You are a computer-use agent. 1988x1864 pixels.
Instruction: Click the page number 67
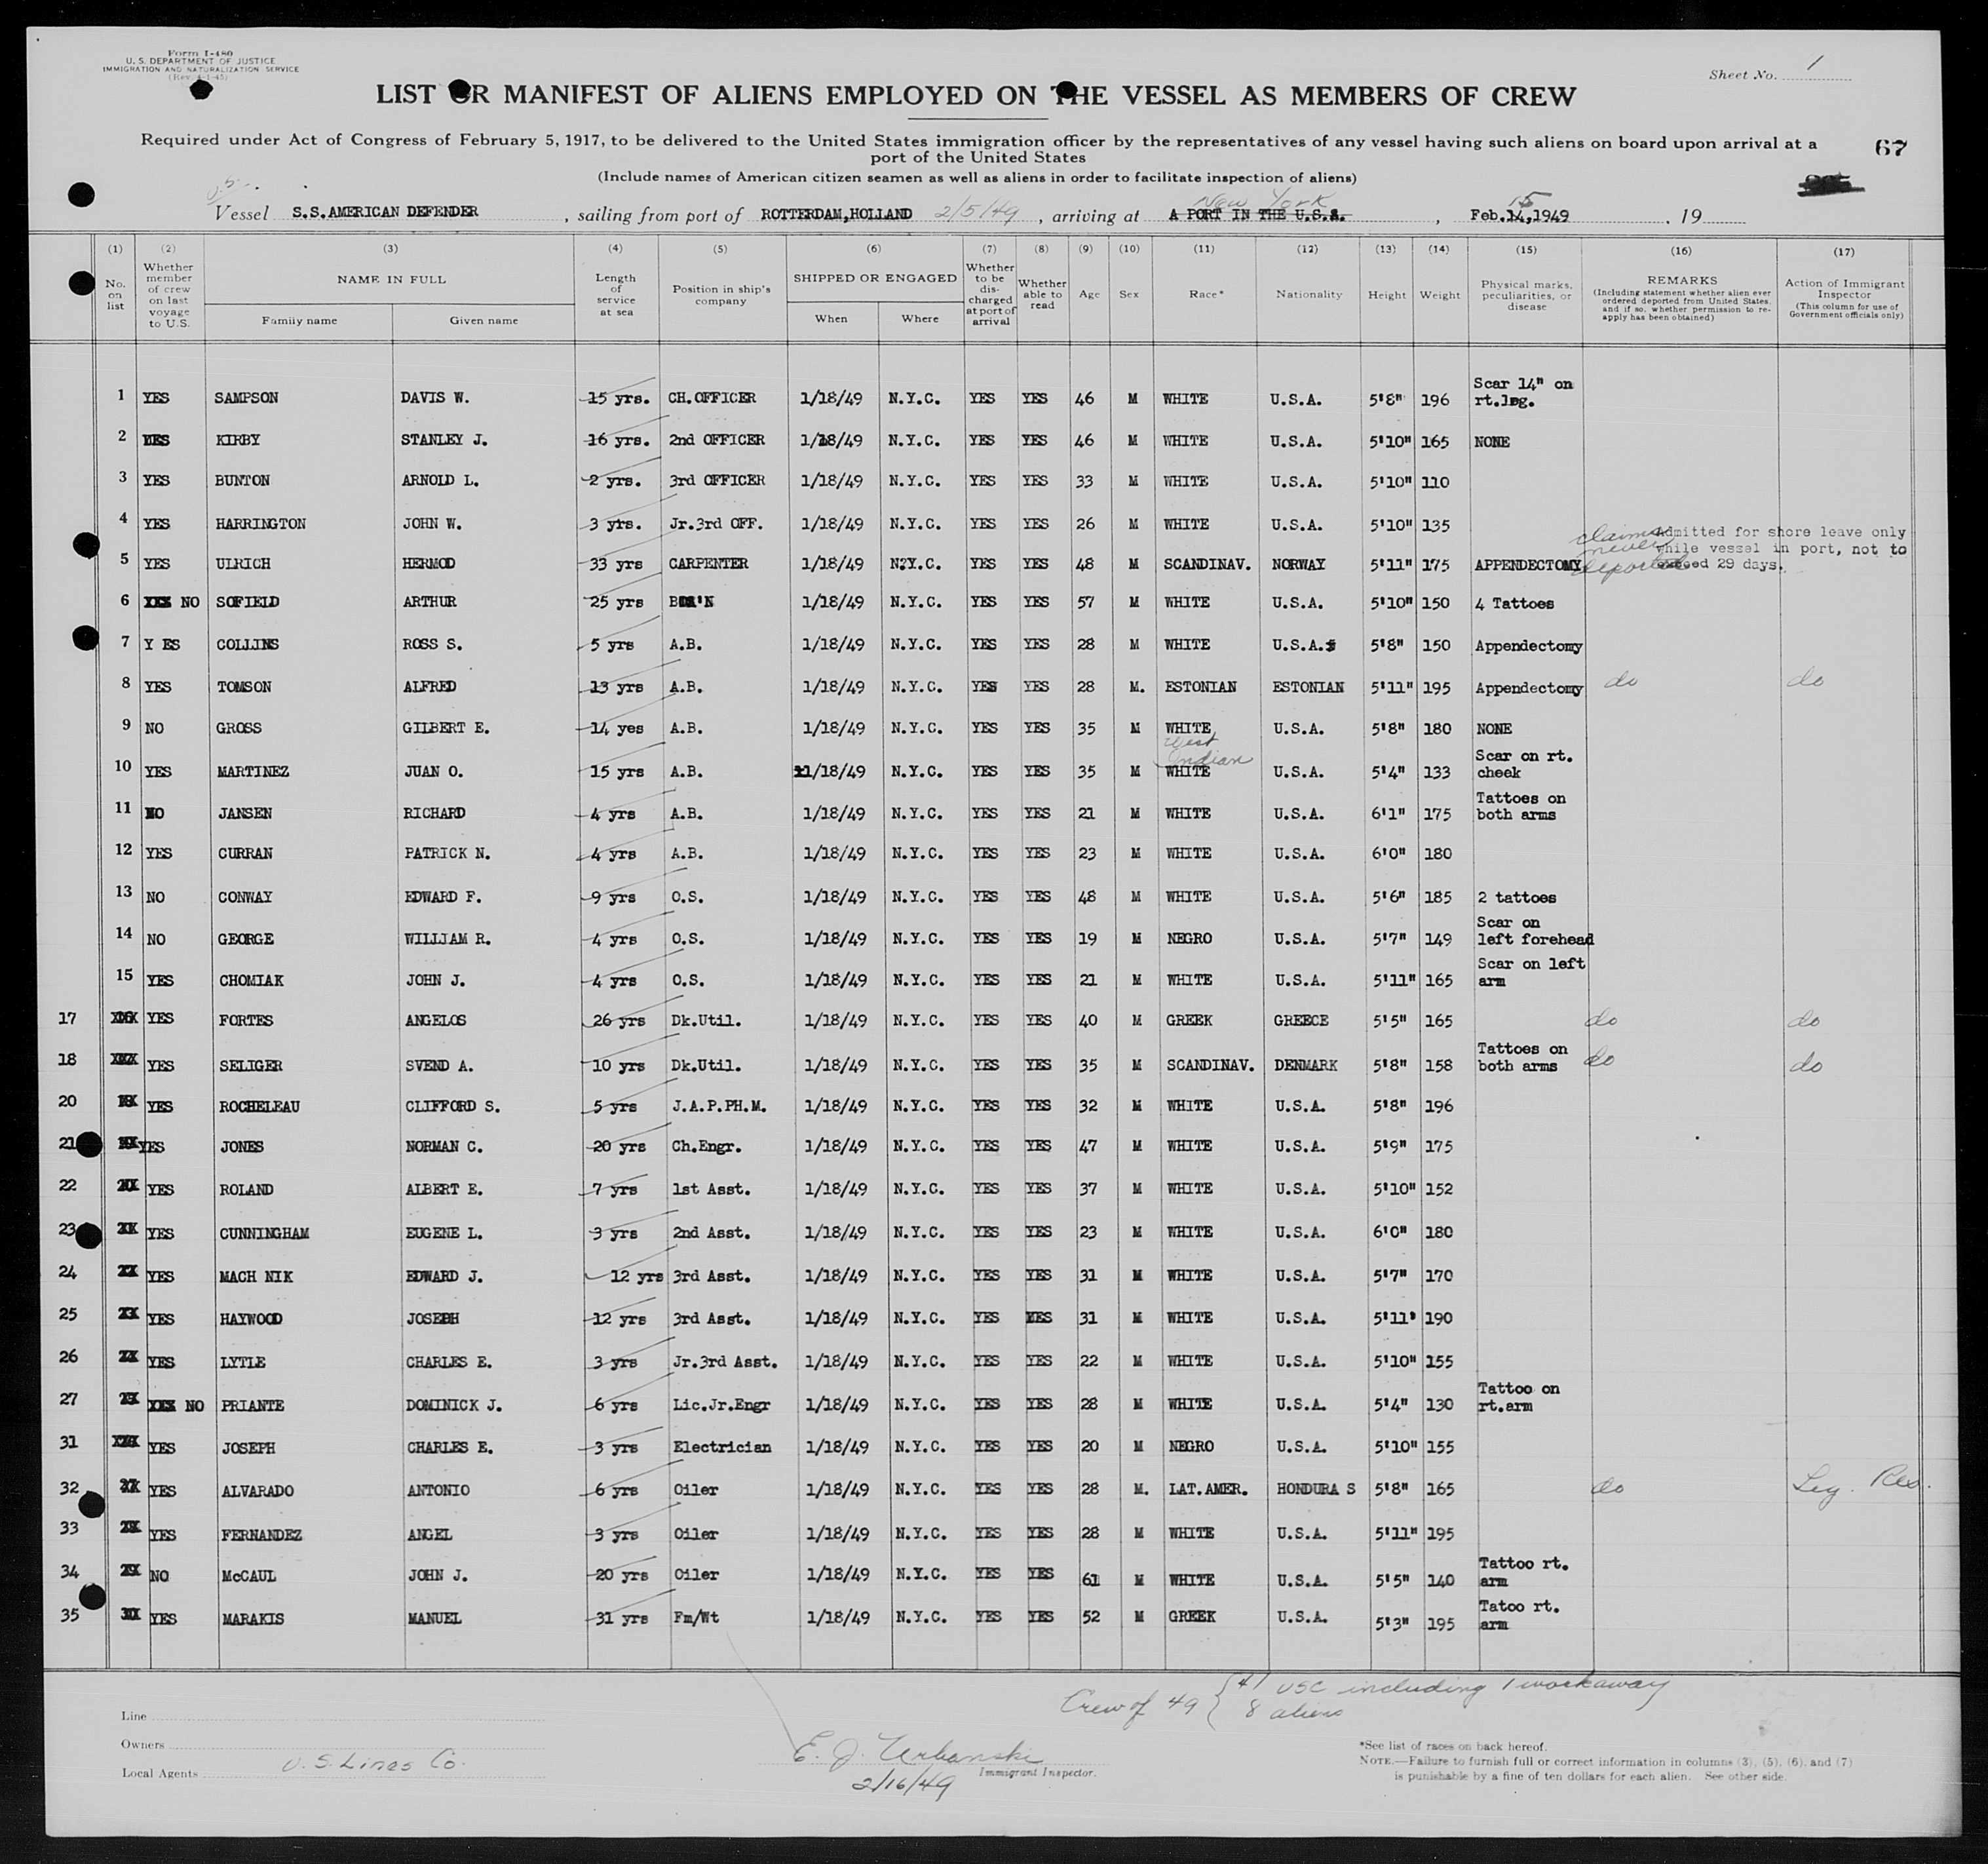(x=1890, y=148)
